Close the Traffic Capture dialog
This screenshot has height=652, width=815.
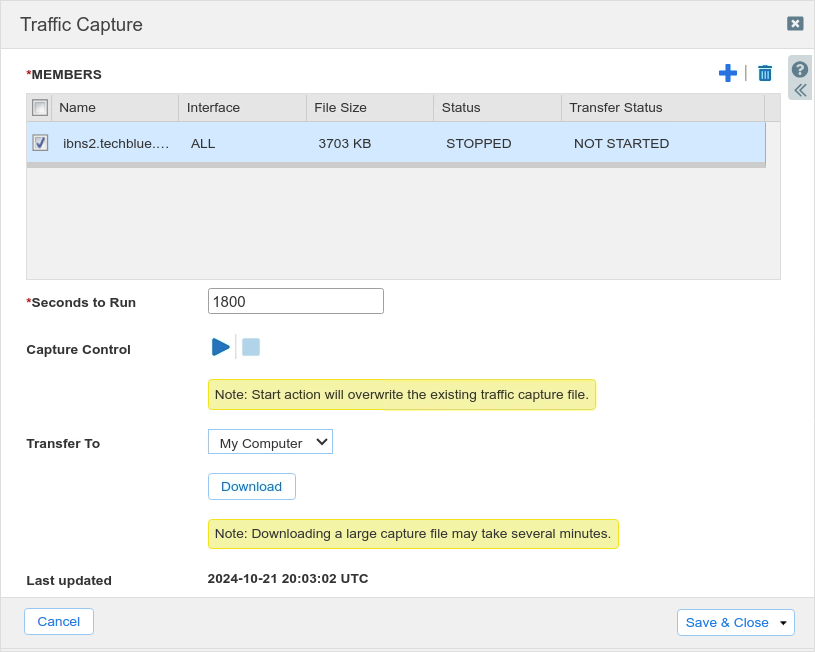tap(795, 24)
